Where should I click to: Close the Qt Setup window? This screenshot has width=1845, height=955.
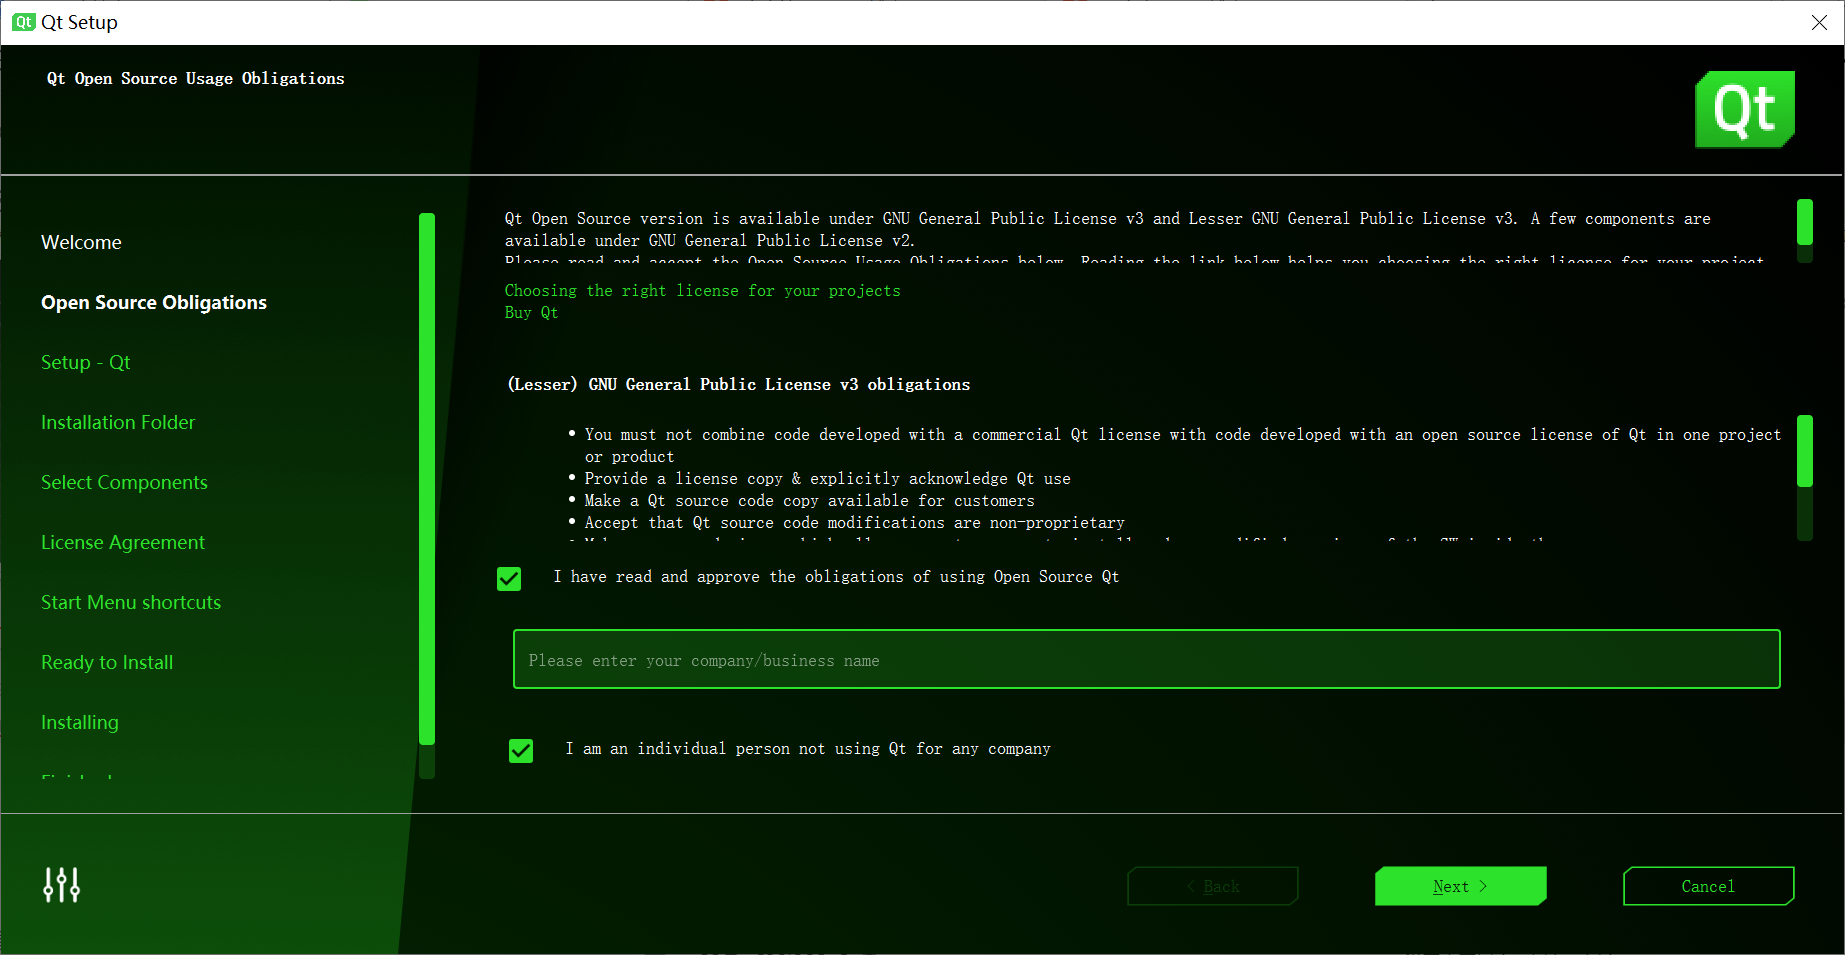coord(1819,22)
